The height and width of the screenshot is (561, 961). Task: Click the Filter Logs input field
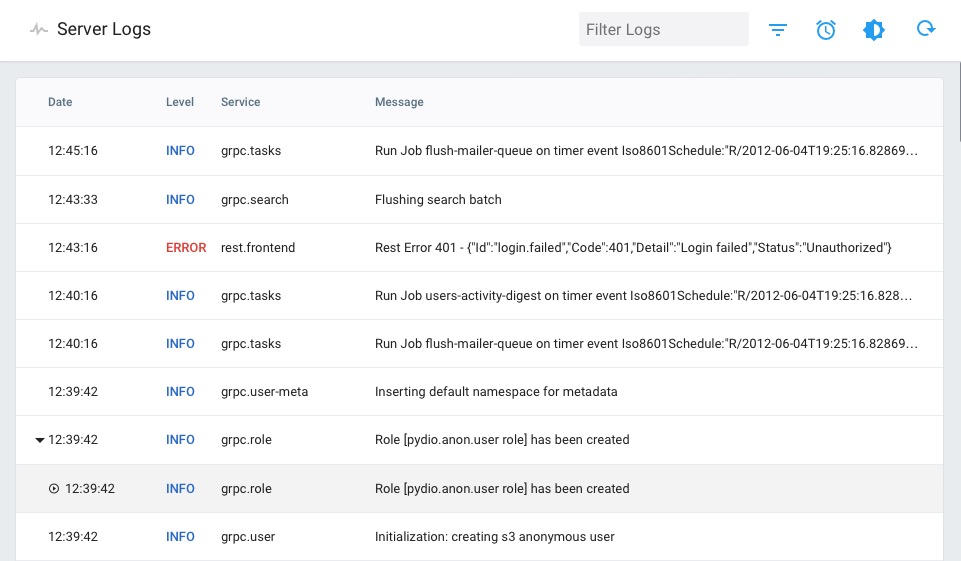tap(664, 29)
